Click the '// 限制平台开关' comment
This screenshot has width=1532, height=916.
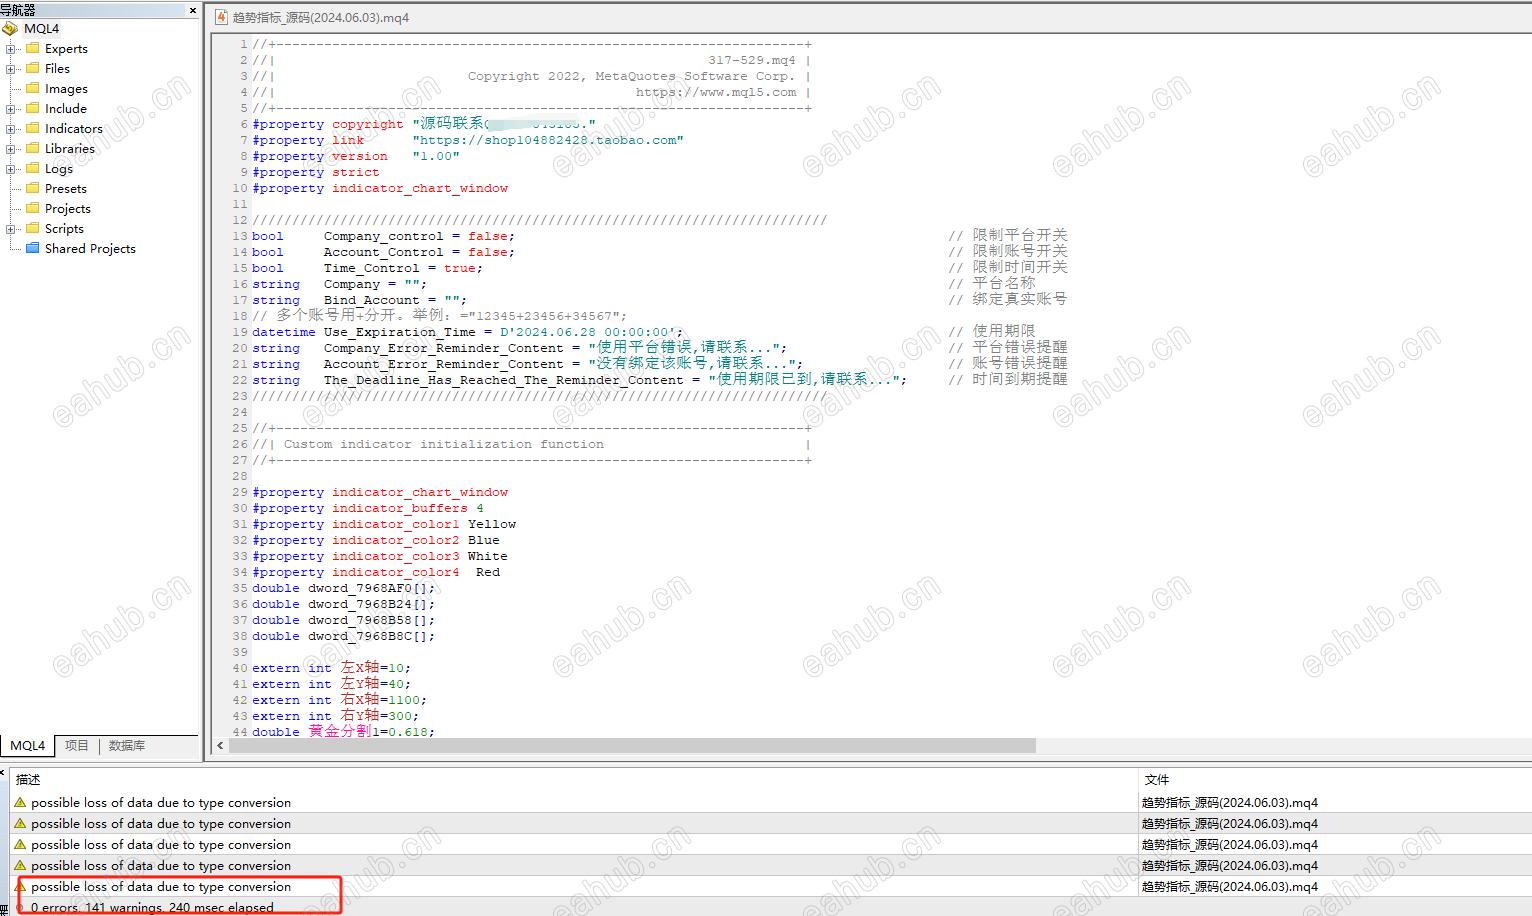click(1008, 235)
